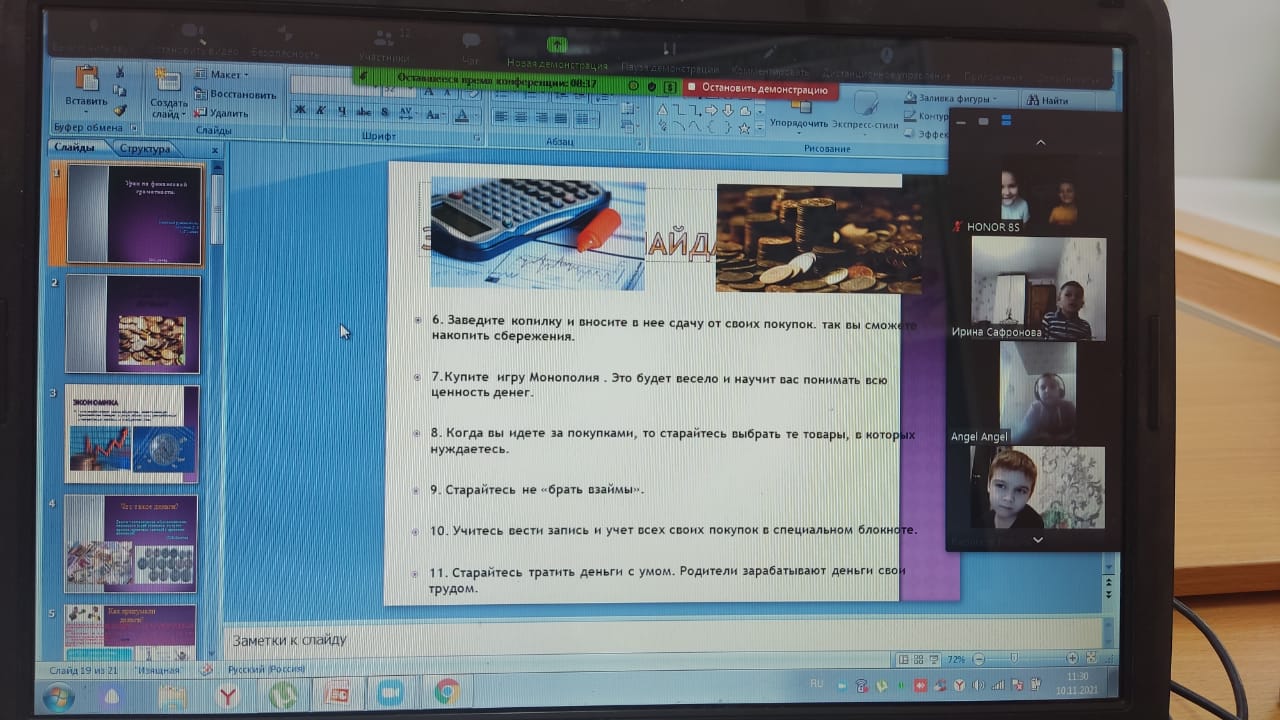Click the Paste (Вставить) clipboard icon
This screenshot has width=1280, height=720.
86,80
